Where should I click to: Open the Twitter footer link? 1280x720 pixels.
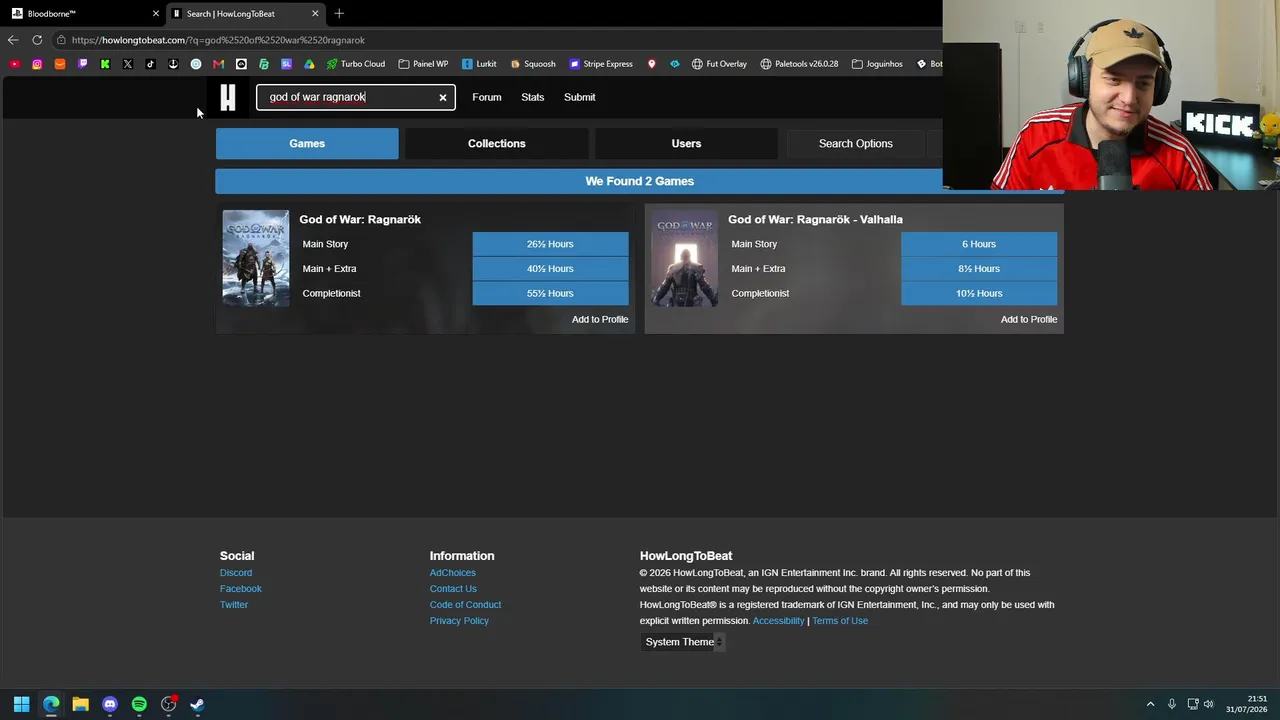click(x=234, y=605)
